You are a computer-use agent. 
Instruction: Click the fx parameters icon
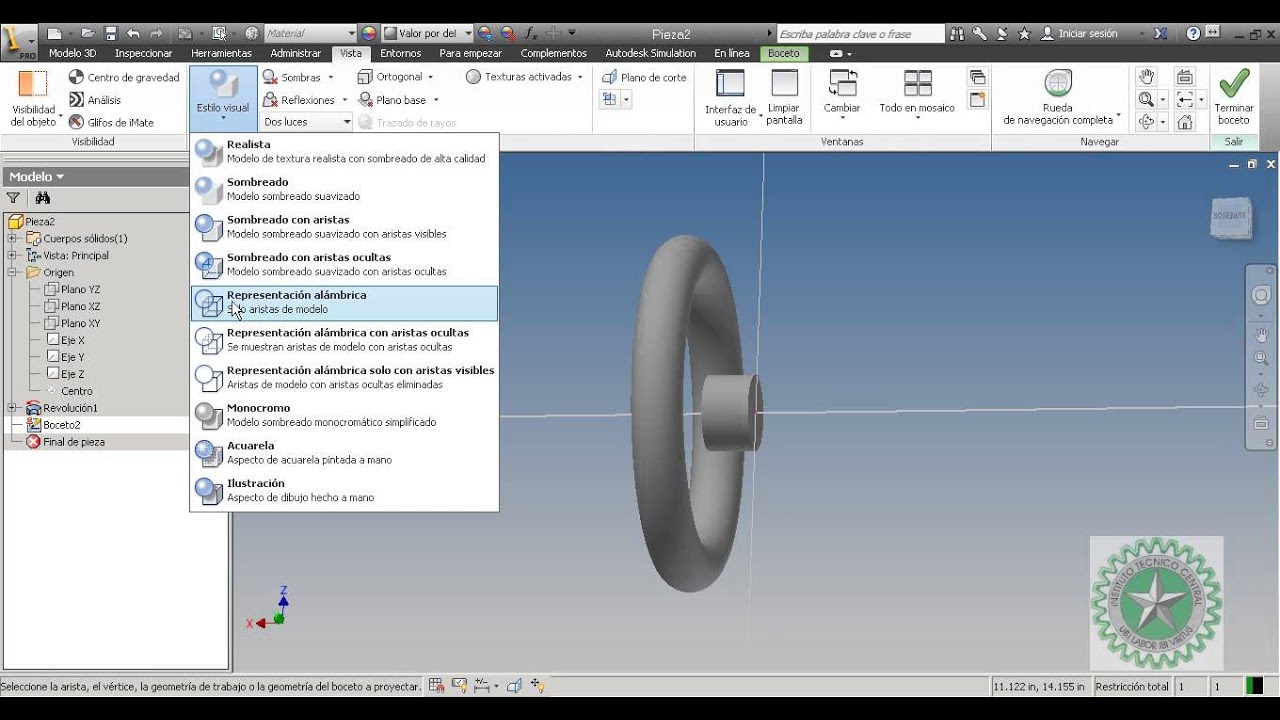[x=531, y=33]
